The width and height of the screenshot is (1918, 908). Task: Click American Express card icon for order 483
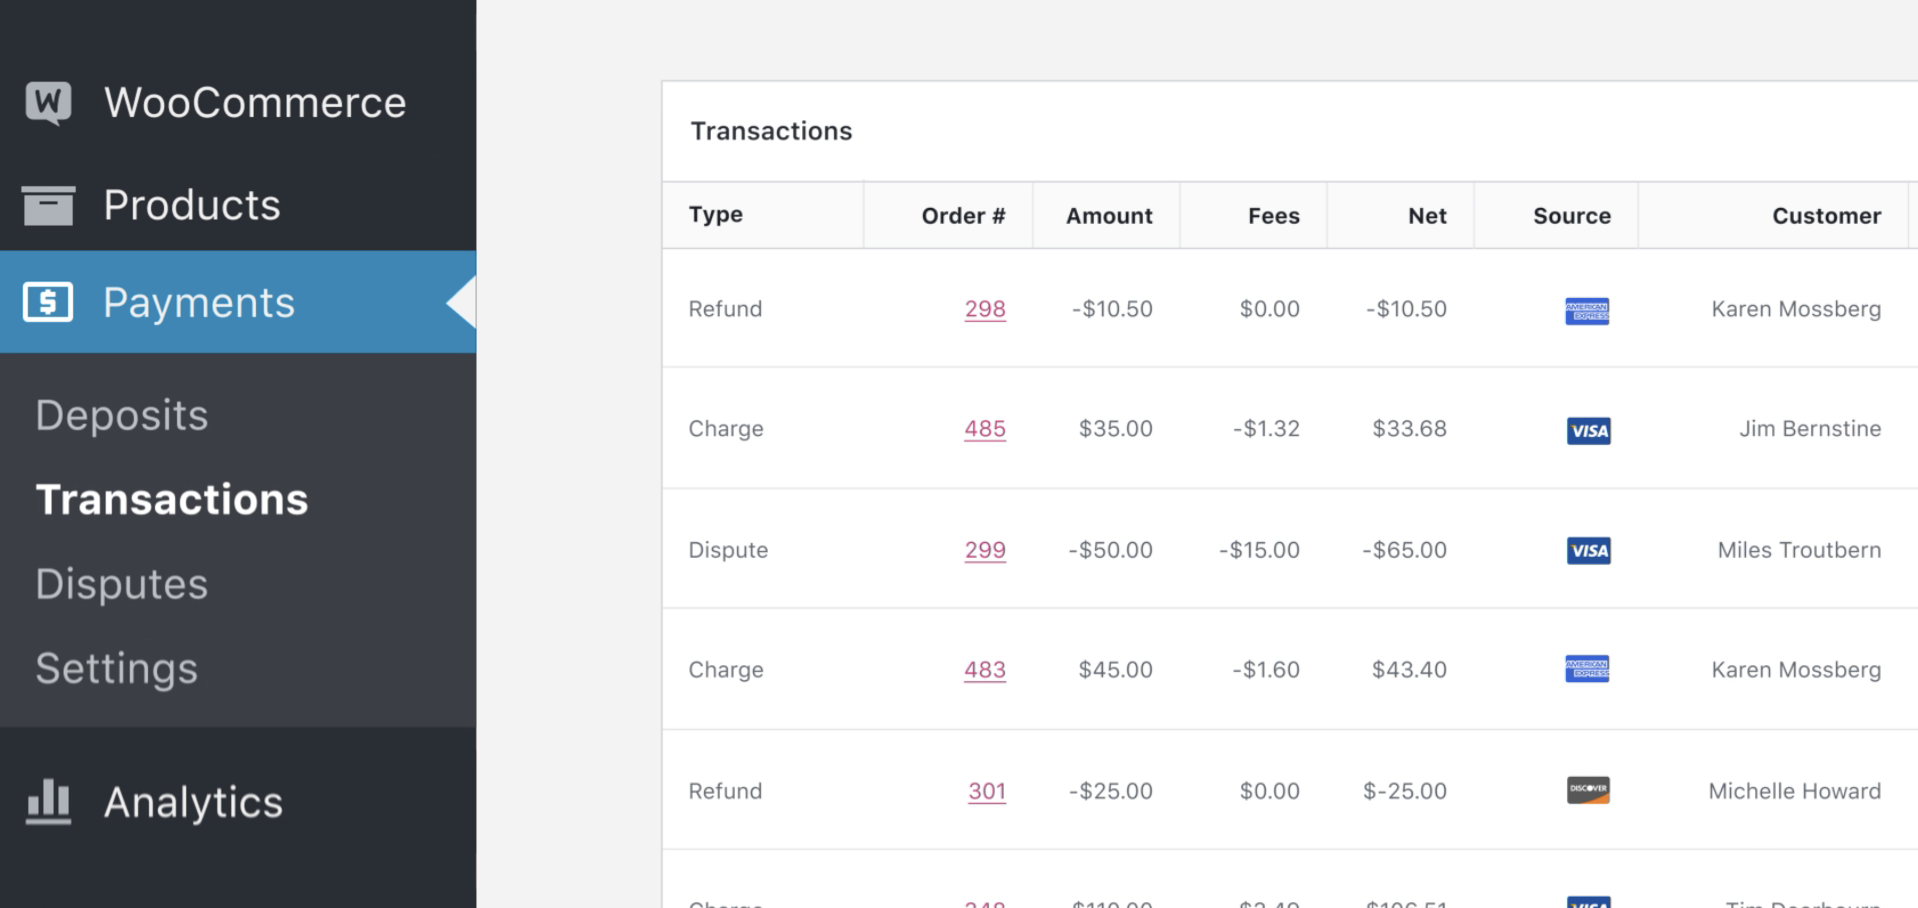click(1587, 669)
